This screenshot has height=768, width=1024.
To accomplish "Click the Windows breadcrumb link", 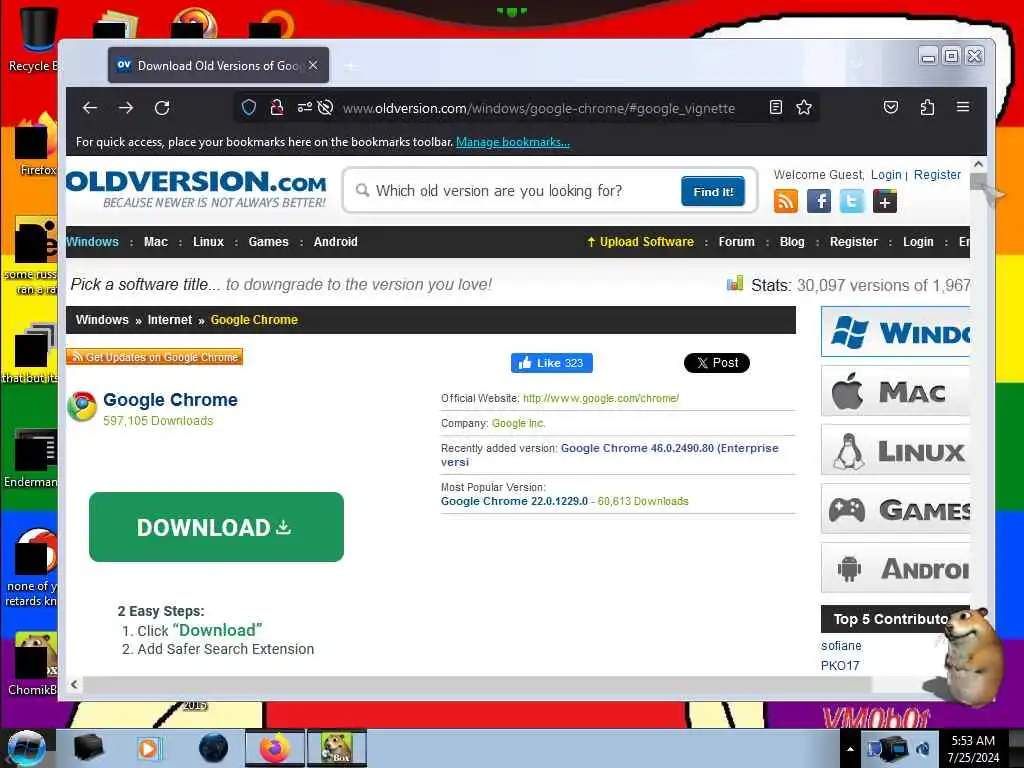I will (x=102, y=320).
